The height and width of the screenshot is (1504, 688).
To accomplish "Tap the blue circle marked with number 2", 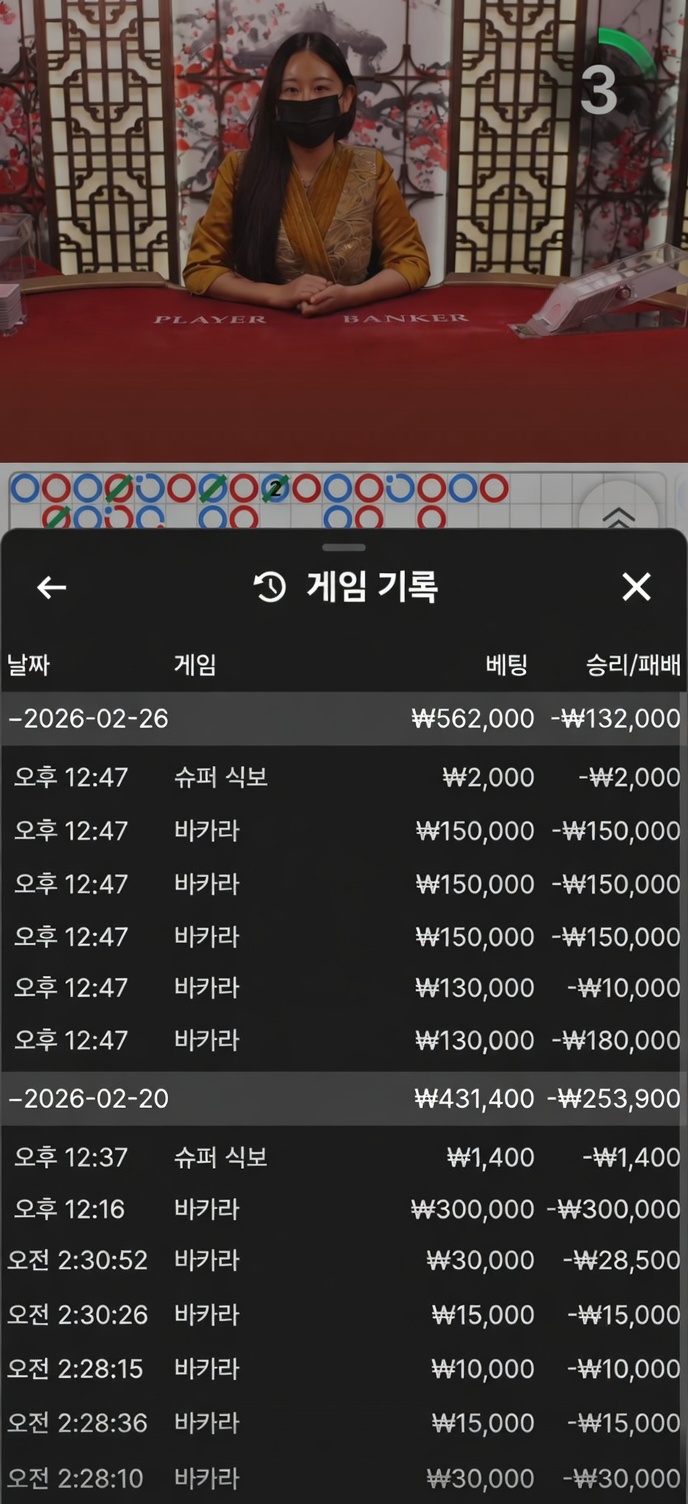I will [275, 488].
